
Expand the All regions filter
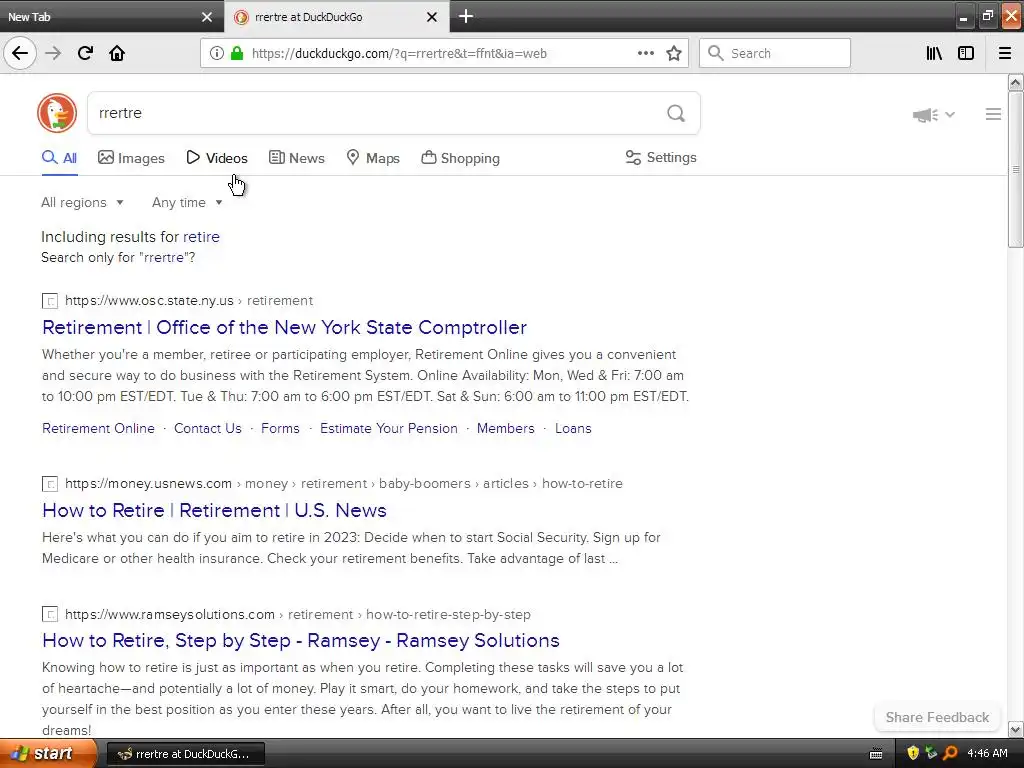pyautogui.click(x=82, y=202)
